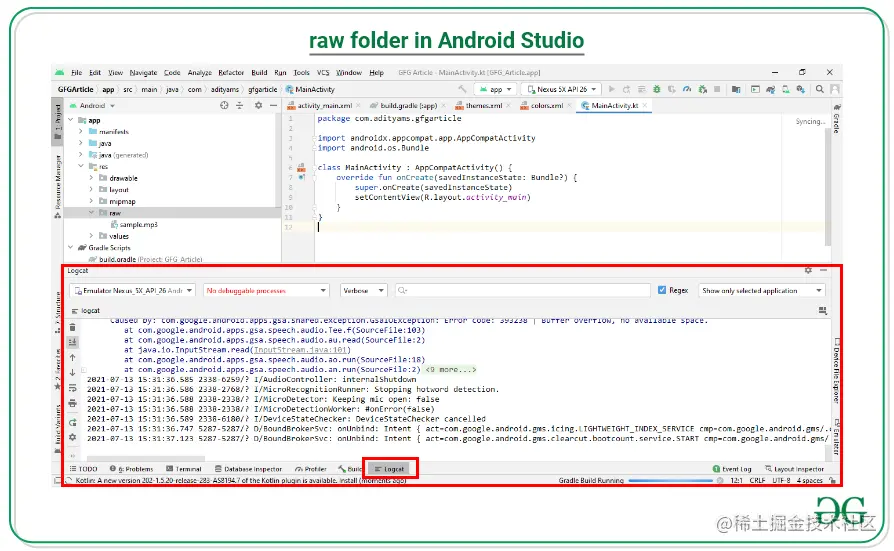Image resolution: width=894 pixels, height=551 pixels.
Task: Open the Event Log button
Action: [732, 469]
